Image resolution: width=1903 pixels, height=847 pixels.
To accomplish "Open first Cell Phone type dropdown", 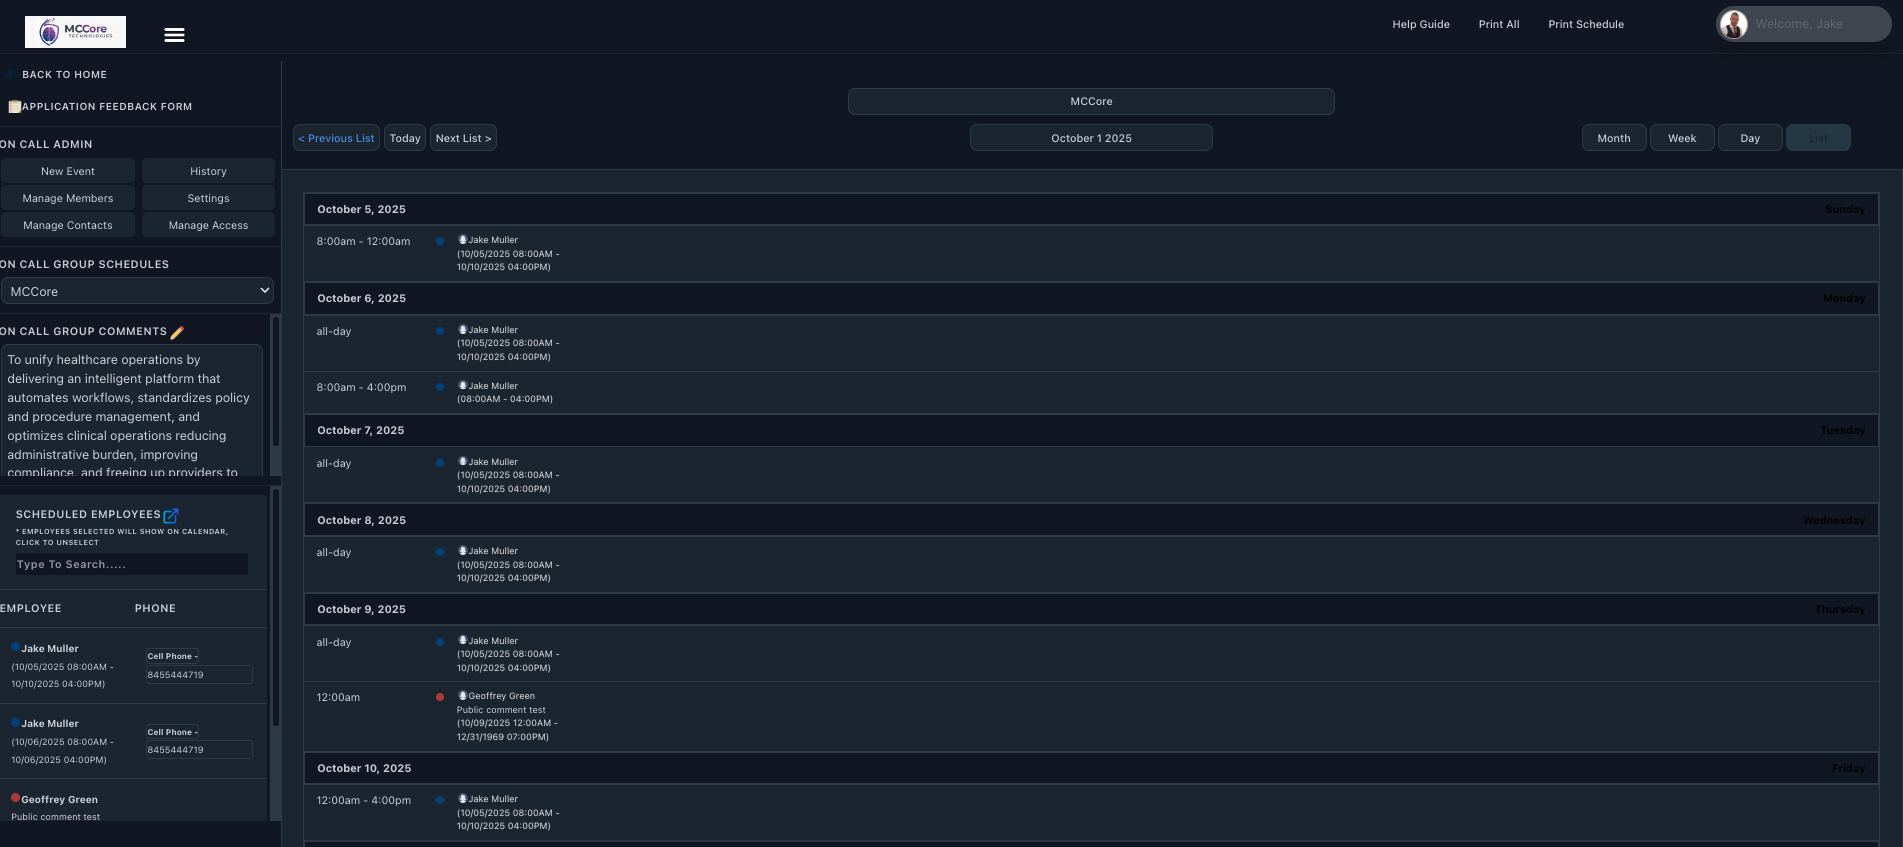I will (172, 656).
